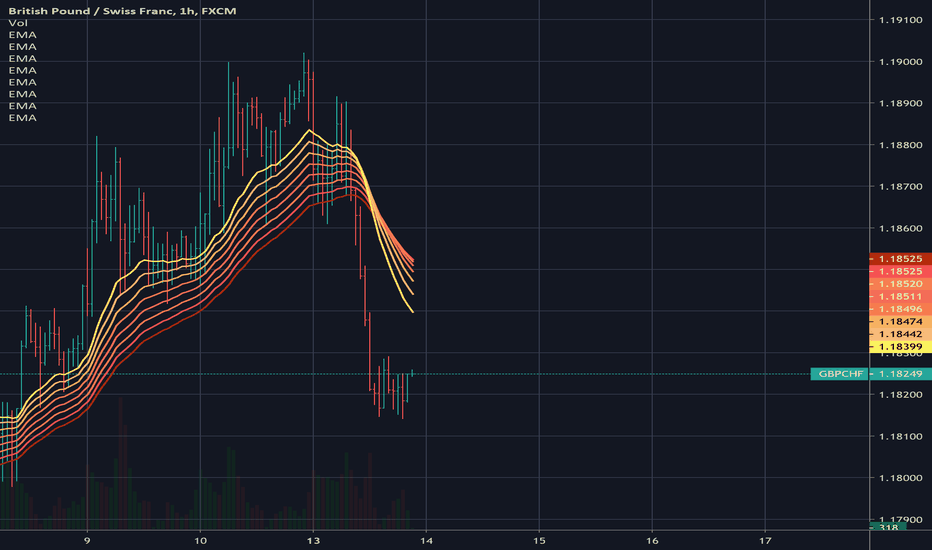Image resolution: width=932 pixels, height=550 pixels.
Task: Click the EMA value label 1.18520
Action: click(900, 284)
